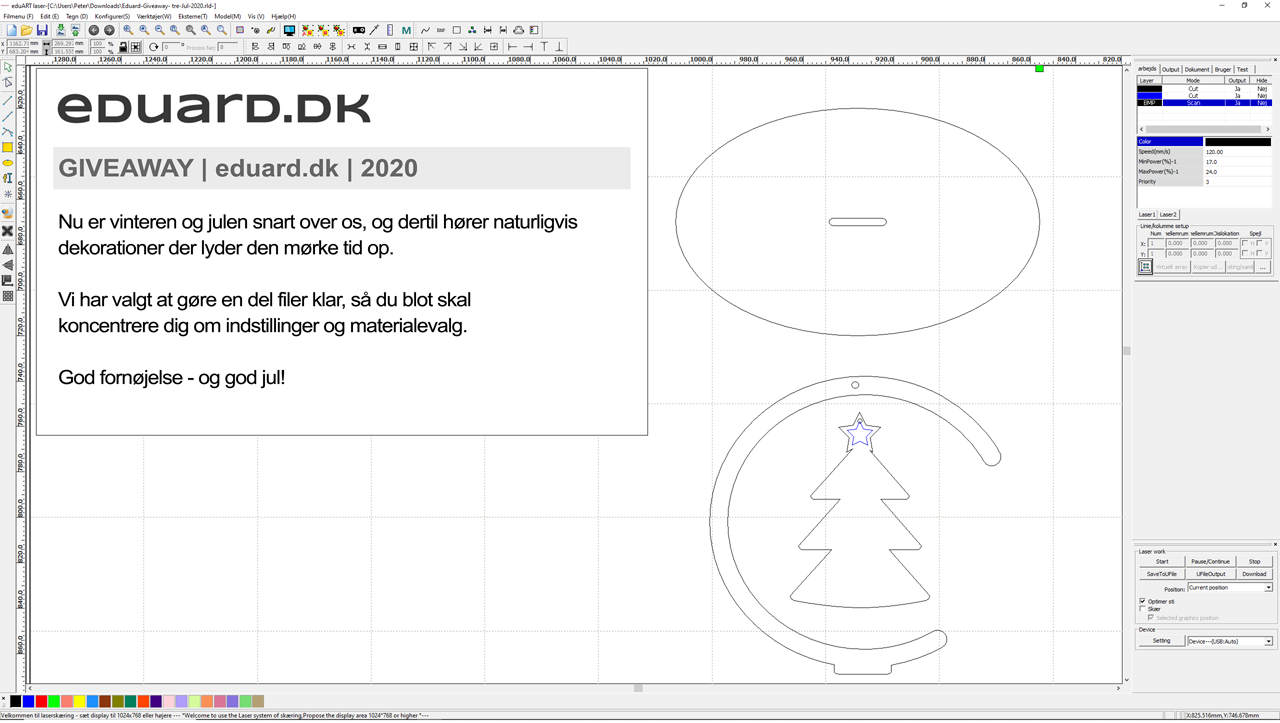Select the Node edit tool
The width and height of the screenshot is (1280, 723).
8,83
